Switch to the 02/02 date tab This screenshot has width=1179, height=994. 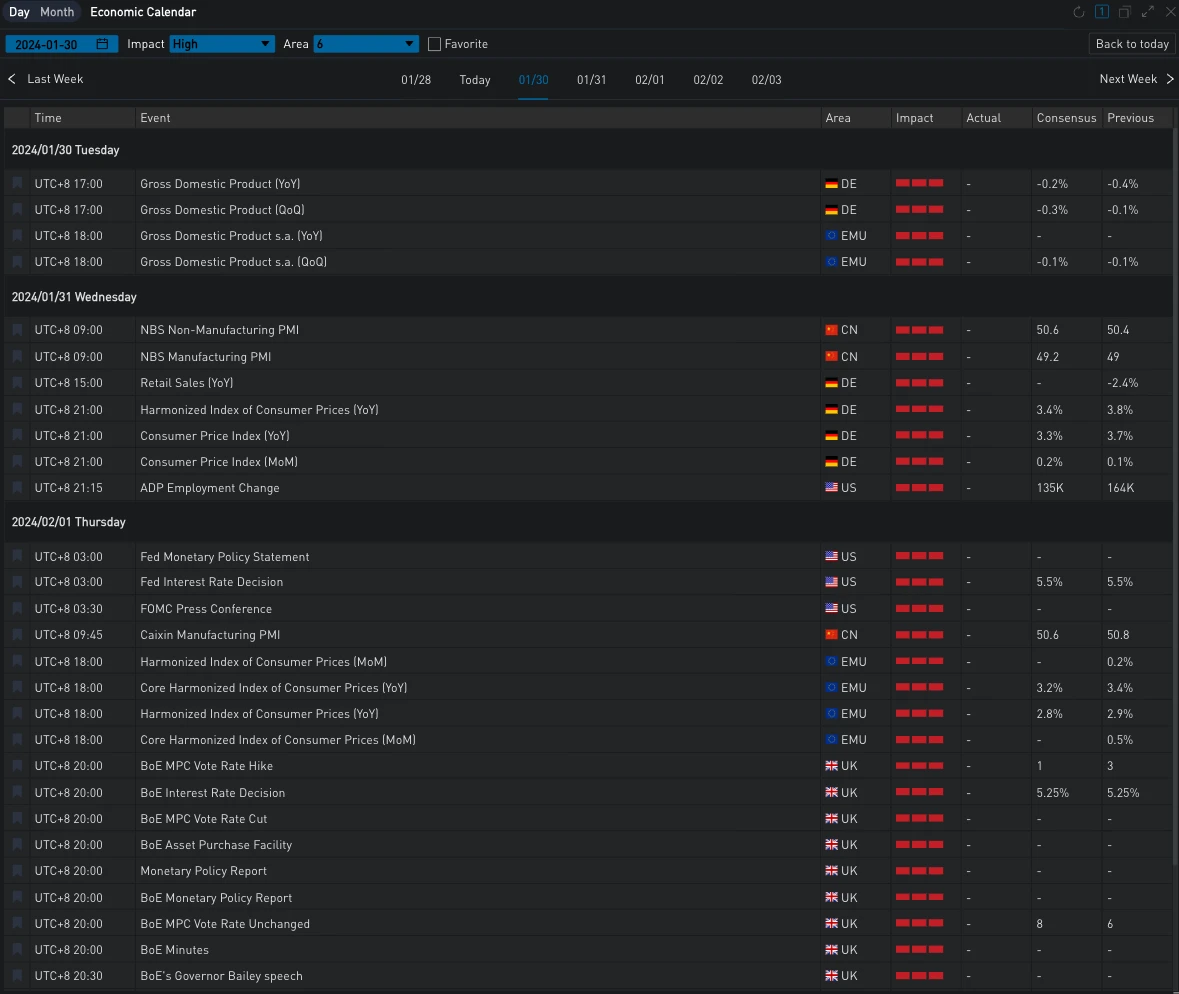(x=708, y=80)
